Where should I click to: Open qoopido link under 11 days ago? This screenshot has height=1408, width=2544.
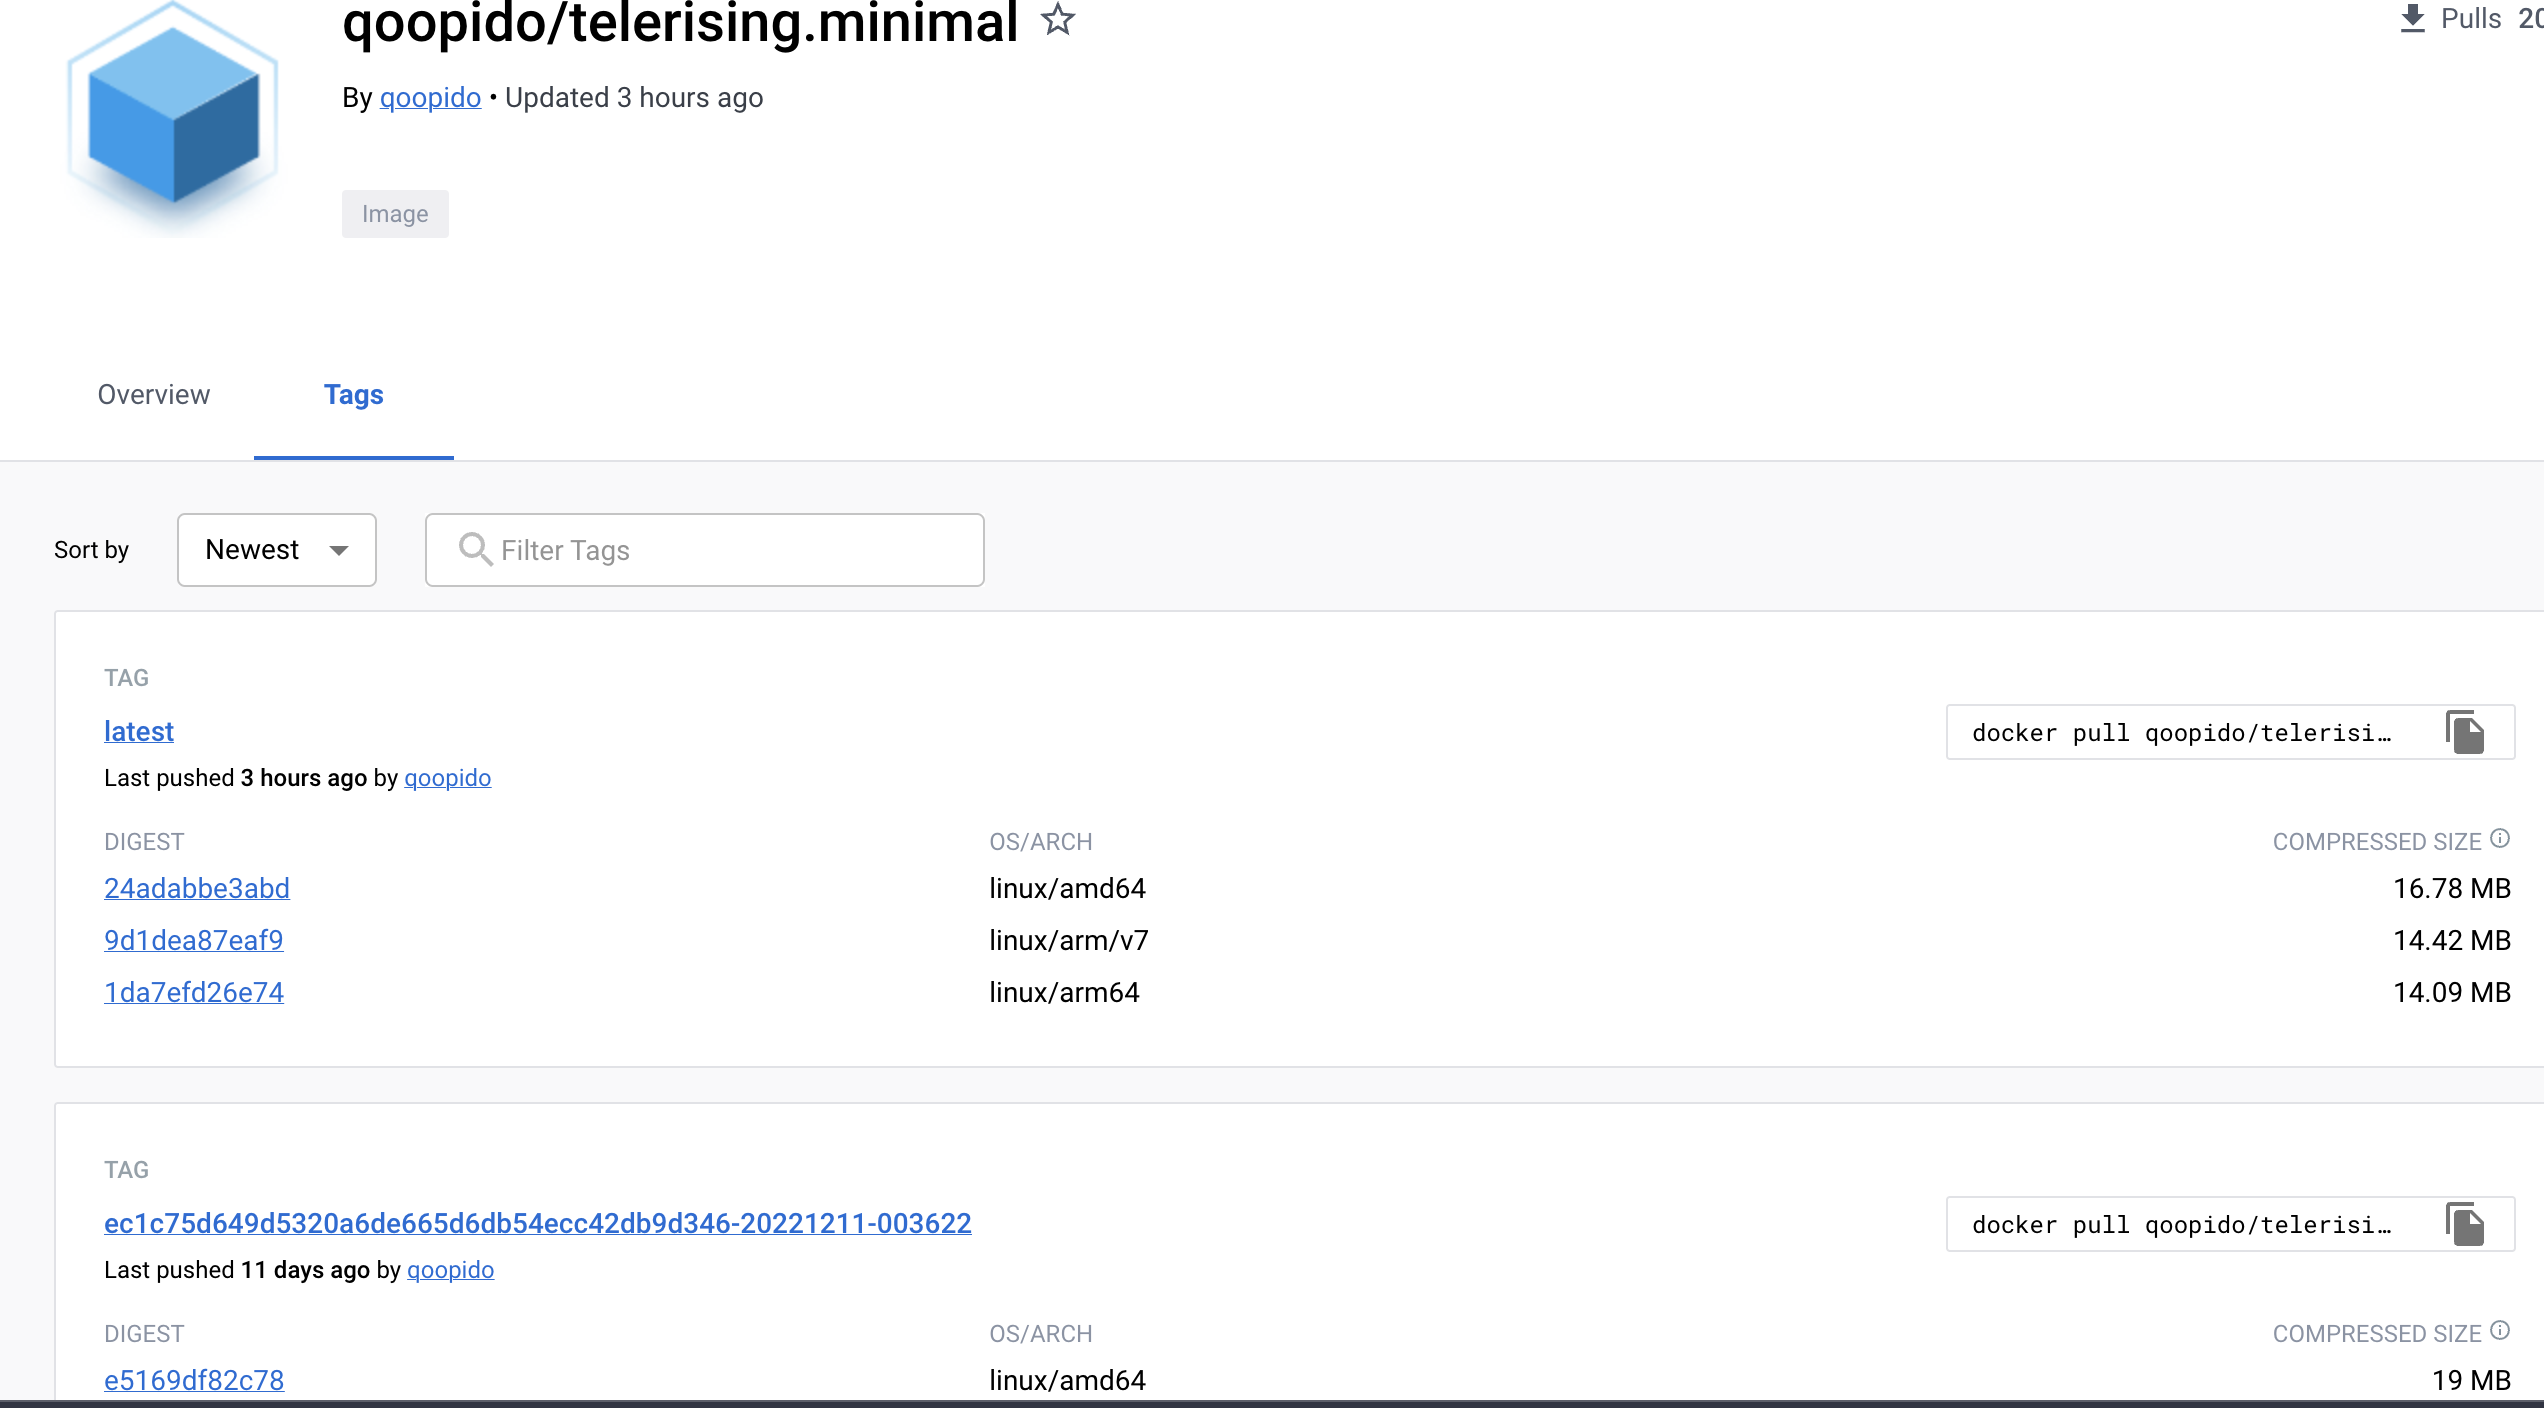(x=450, y=1270)
